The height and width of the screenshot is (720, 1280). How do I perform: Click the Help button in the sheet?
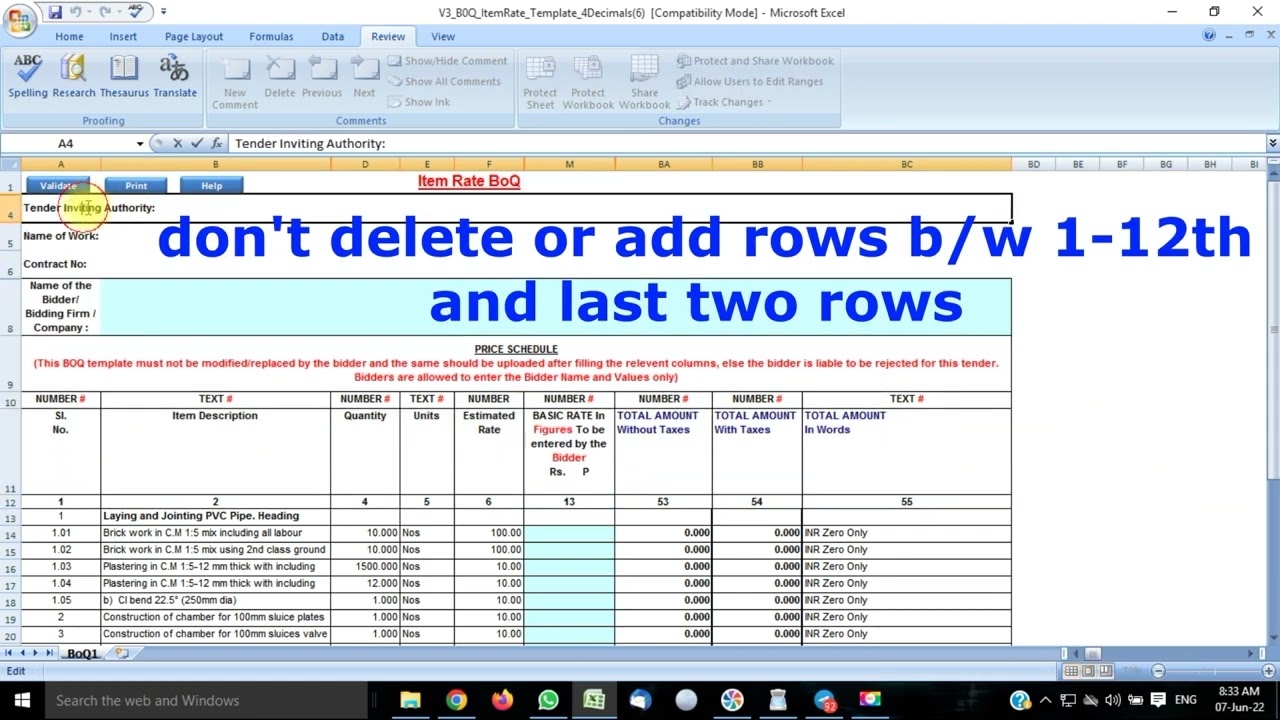212,186
